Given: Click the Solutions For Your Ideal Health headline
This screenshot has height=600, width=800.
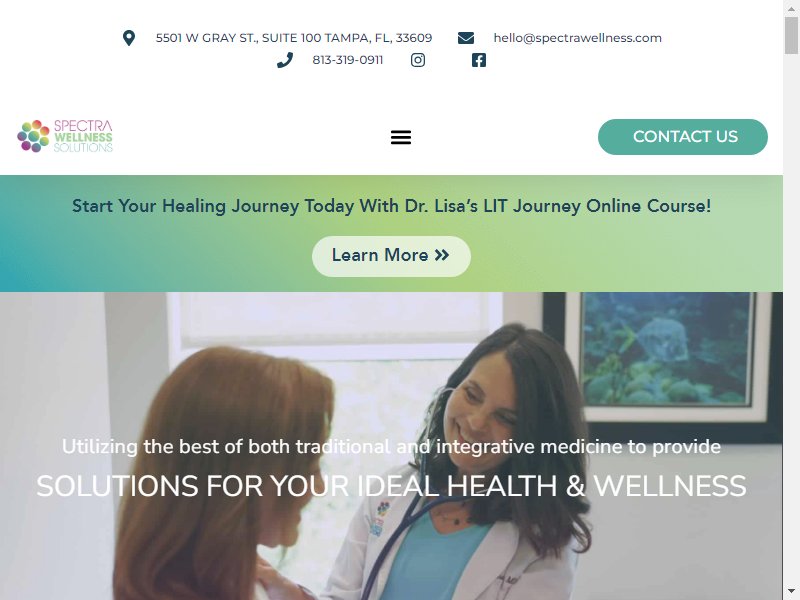Looking at the screenshot, I should 391,486.
